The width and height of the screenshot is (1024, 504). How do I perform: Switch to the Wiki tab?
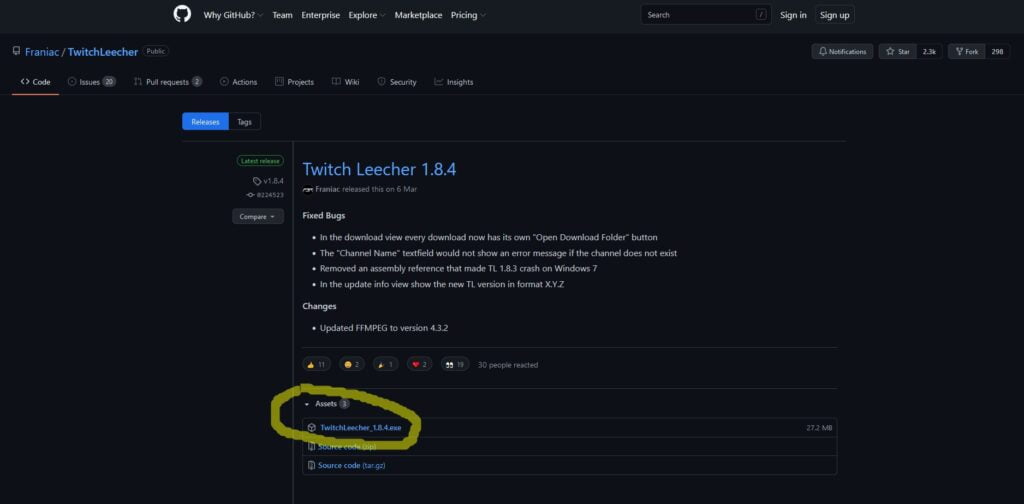(x=345, y=82)
